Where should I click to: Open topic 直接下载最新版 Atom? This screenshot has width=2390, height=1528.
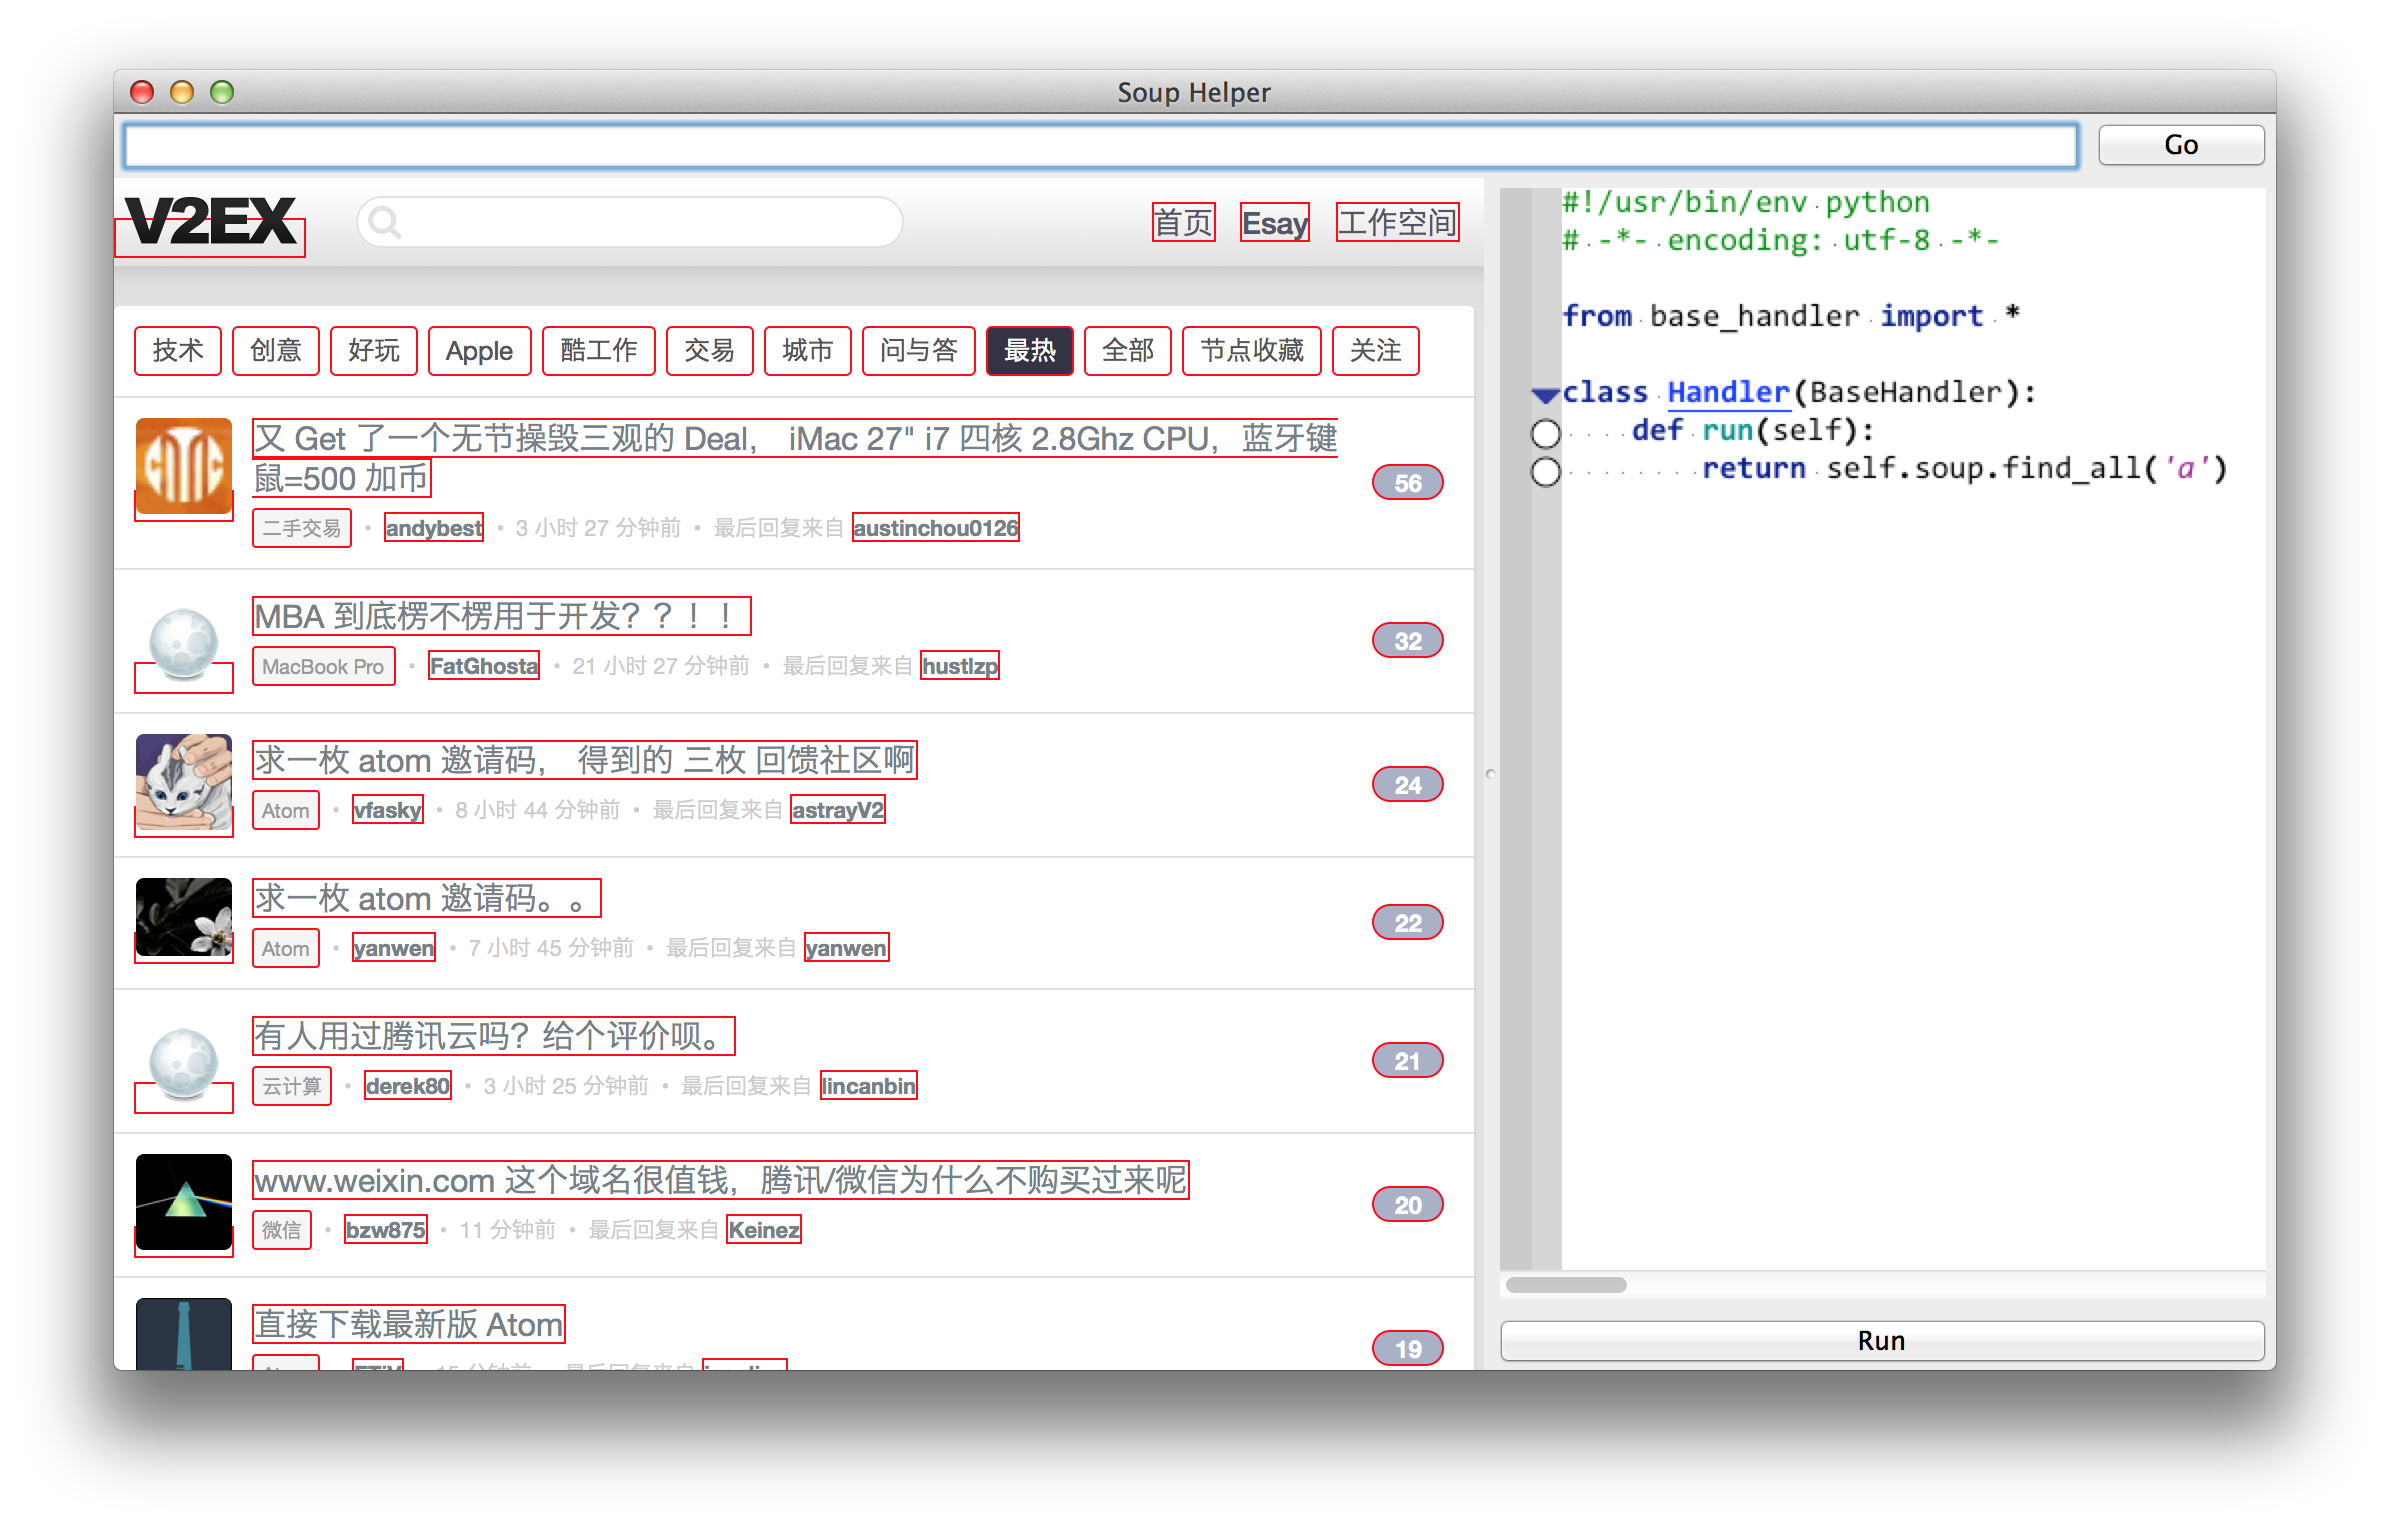409,1324
